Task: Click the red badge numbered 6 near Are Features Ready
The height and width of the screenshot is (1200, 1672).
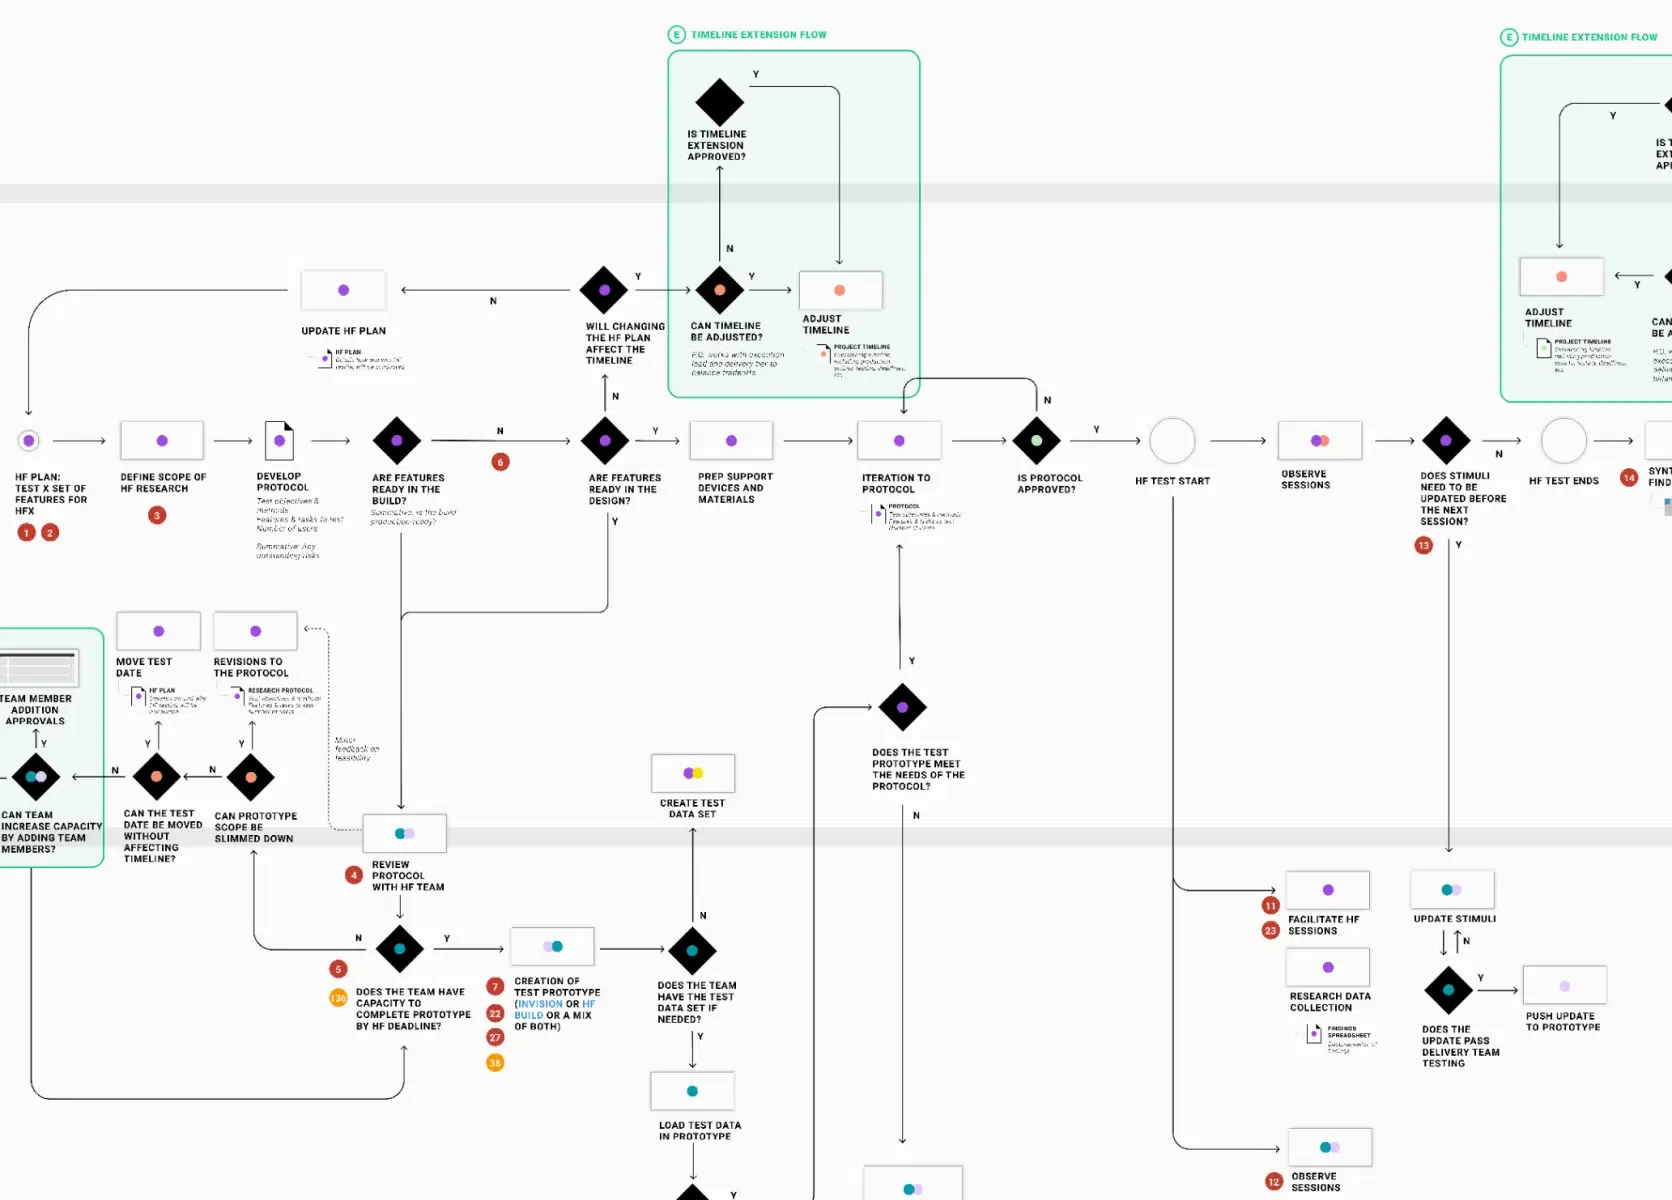Action: click(x=500, y=462)
